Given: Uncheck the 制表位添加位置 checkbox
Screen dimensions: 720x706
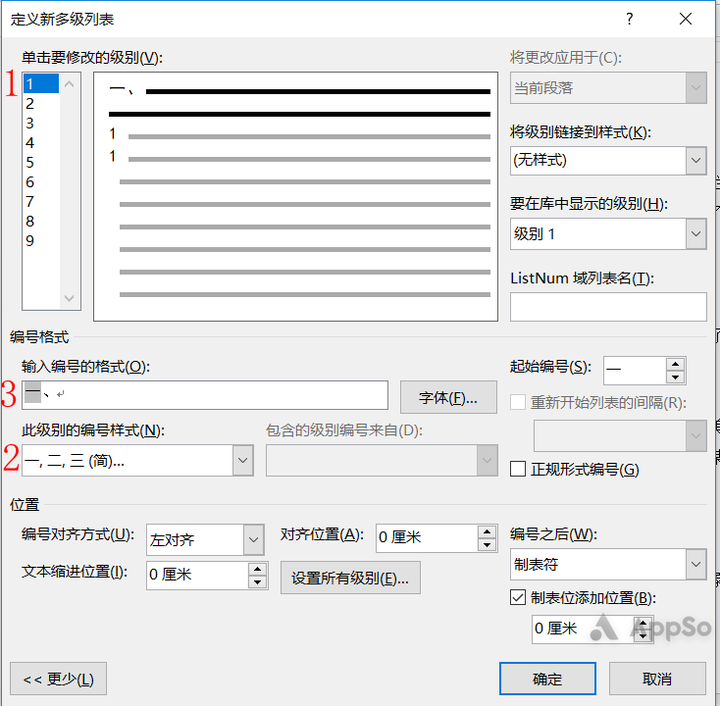Looking at the screenshot, I should tap(518, 597).
